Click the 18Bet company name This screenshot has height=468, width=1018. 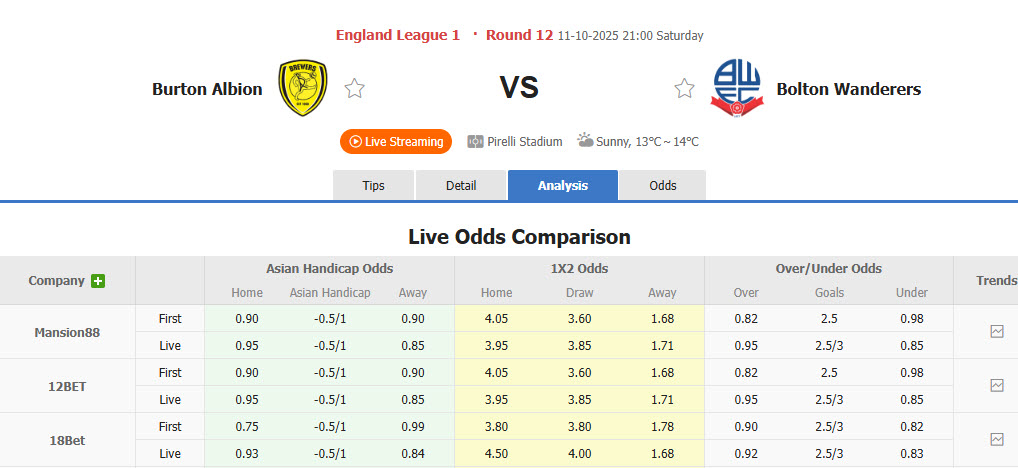click(x=67, y=440)
